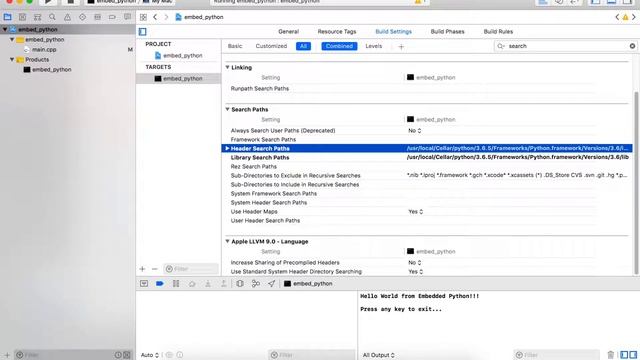Image resolution: width=640 pixels, height=360 pixels.
Task: Add a user-defined build setting with plus
Action: (401, 47)
